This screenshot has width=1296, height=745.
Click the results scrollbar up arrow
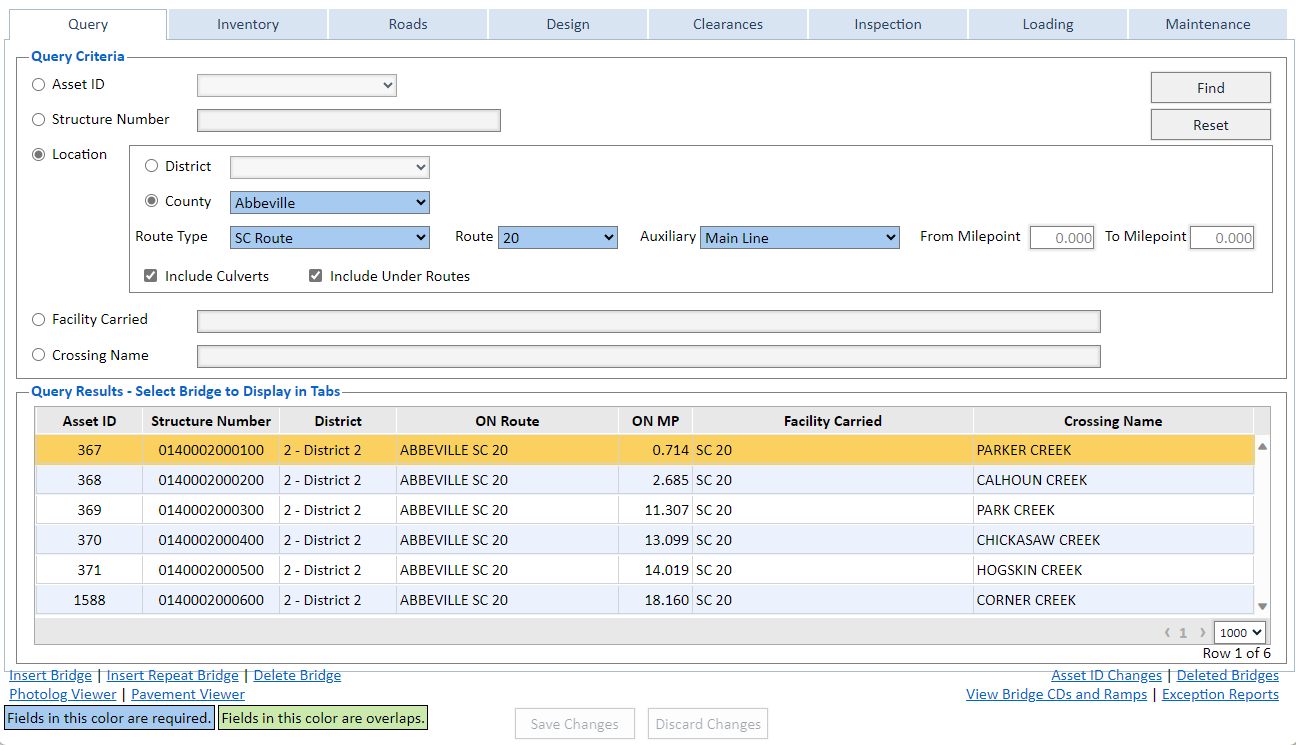pyautogui.click(x=1262, y=447)
